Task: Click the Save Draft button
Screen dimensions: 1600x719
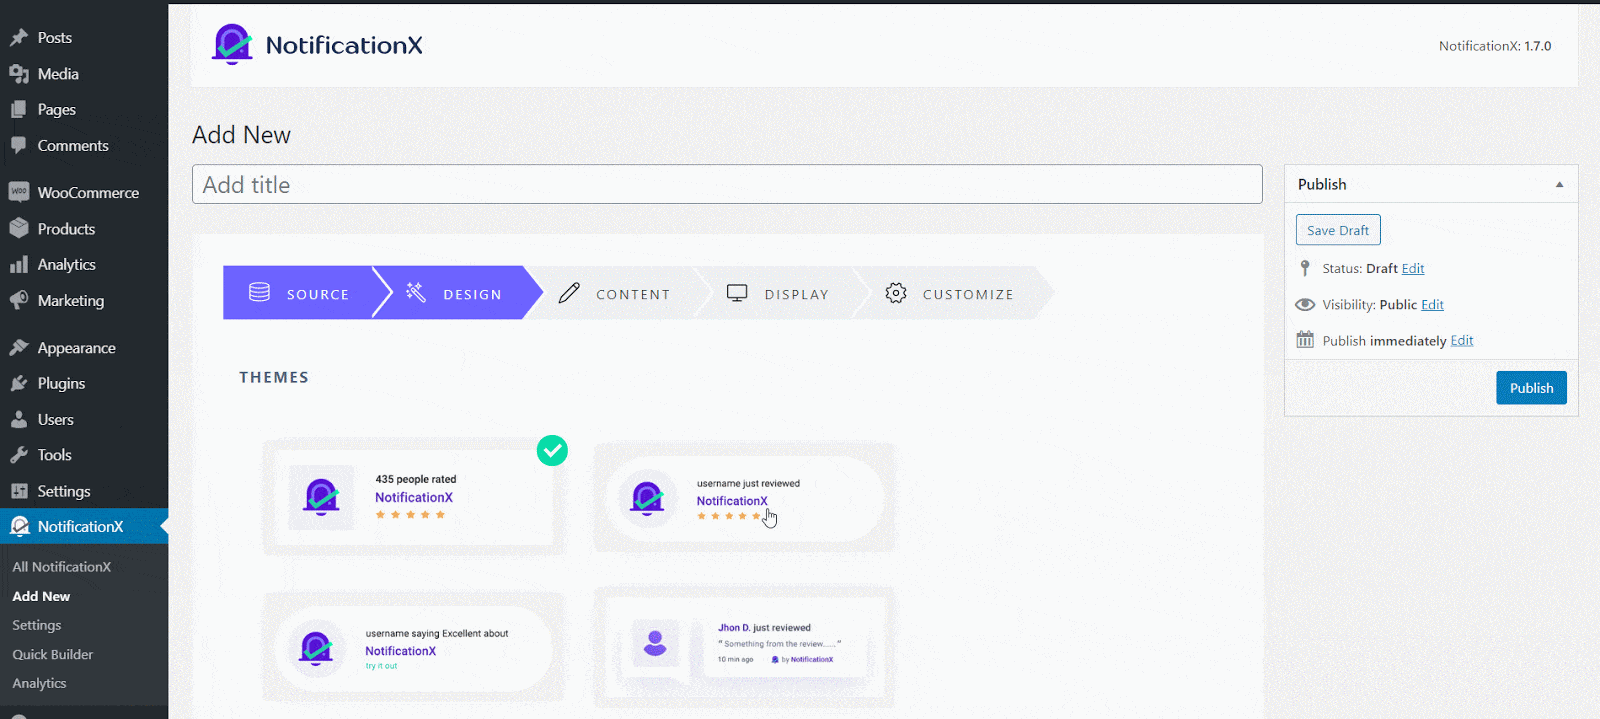Action: pyautogui.click(x=1338, y=230)
